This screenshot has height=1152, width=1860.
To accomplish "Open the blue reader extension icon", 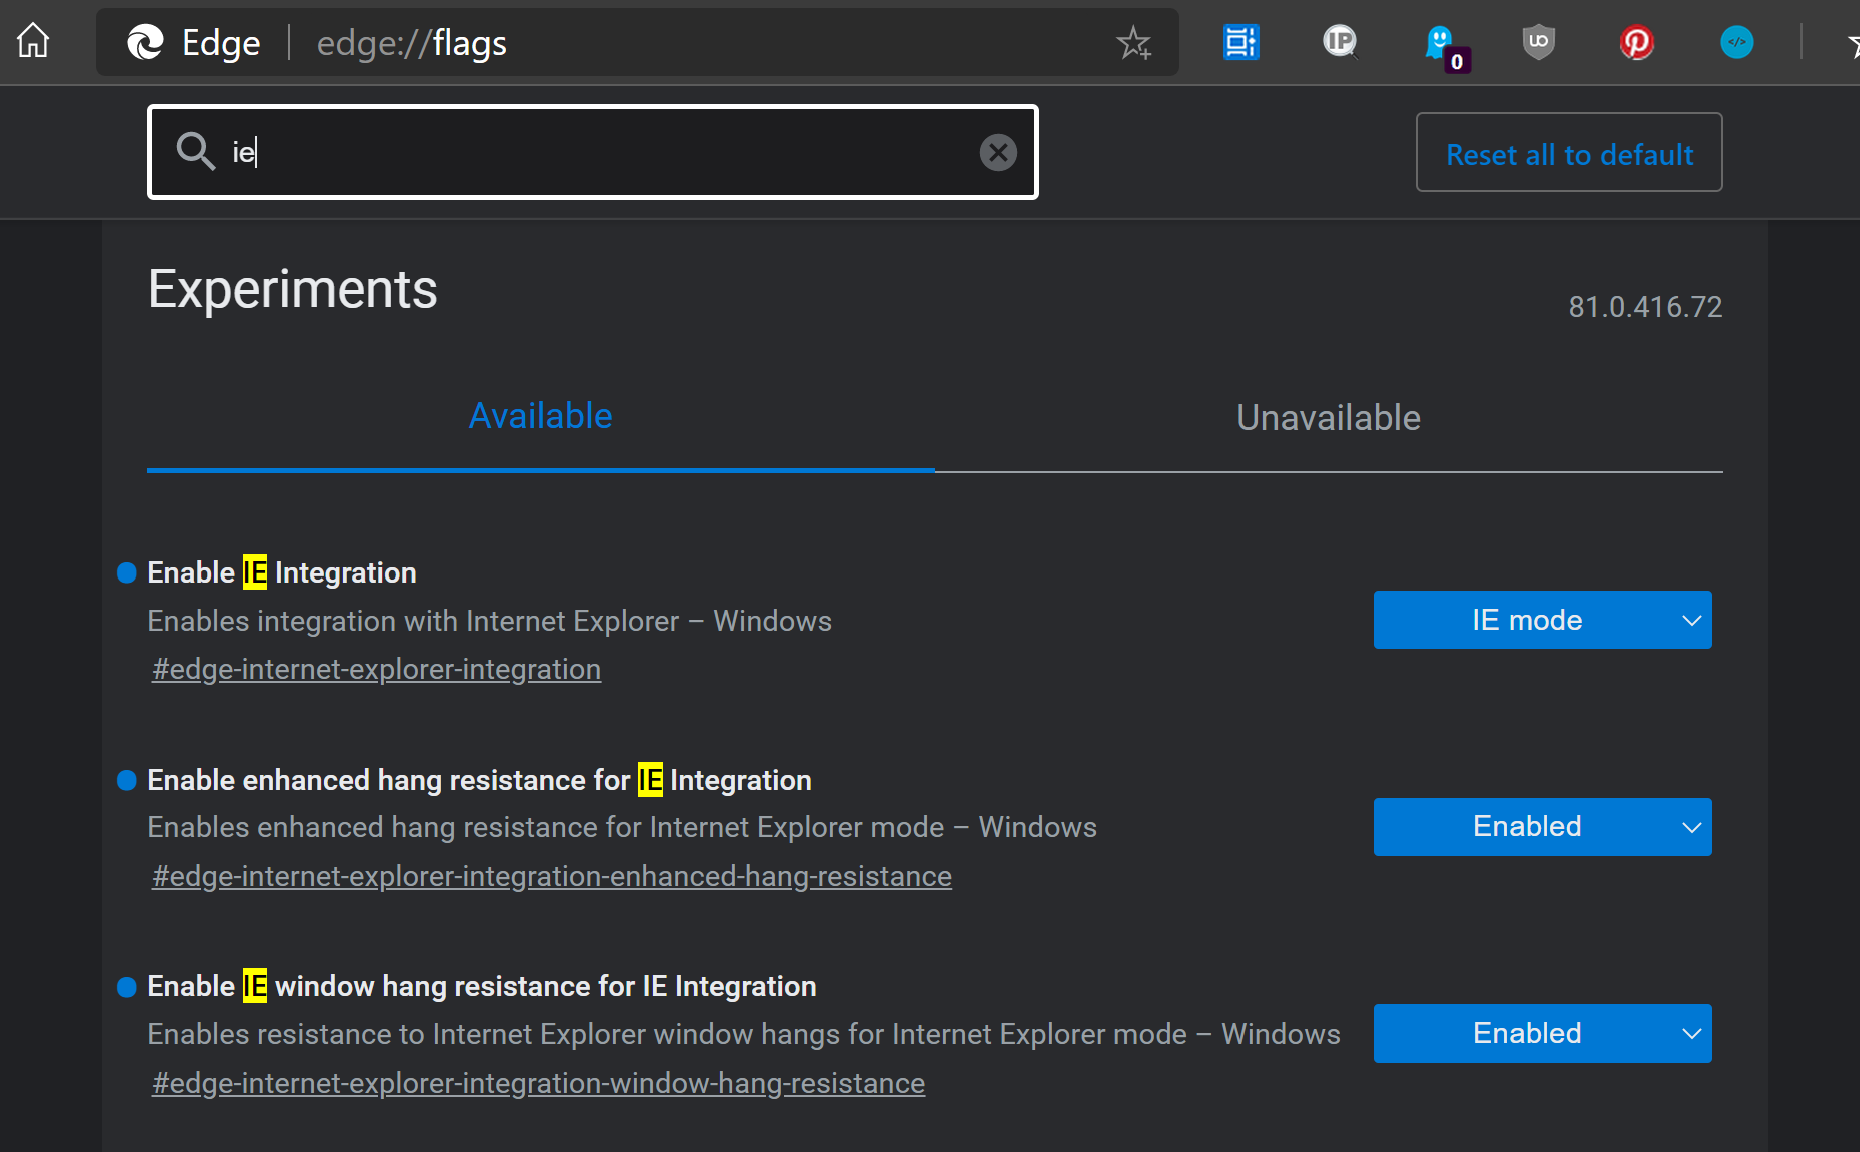I will pos(1241,42).
